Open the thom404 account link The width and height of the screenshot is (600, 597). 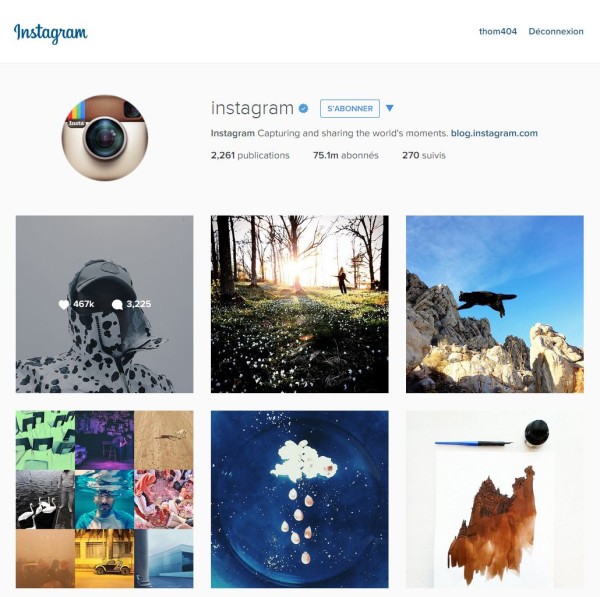[498, 31]
